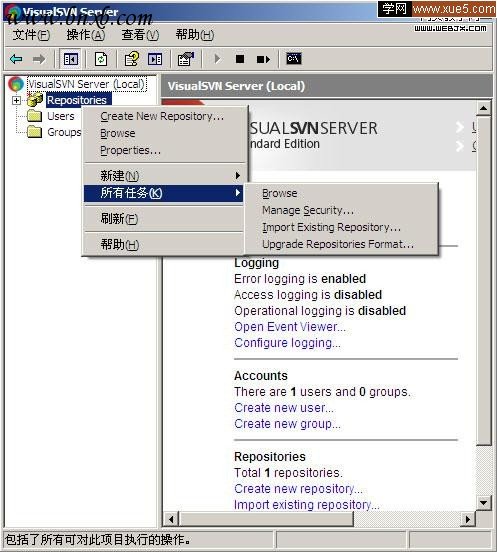Open the 操作(A) menu

86,35
